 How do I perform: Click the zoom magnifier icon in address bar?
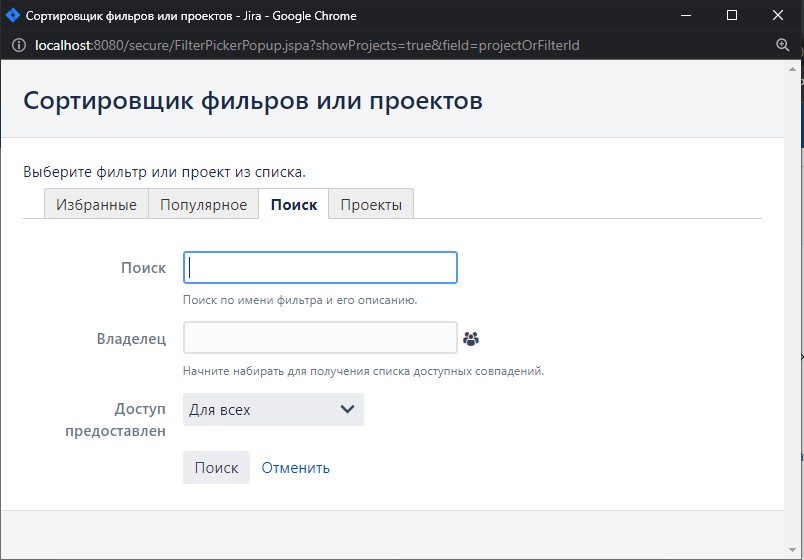782,45
